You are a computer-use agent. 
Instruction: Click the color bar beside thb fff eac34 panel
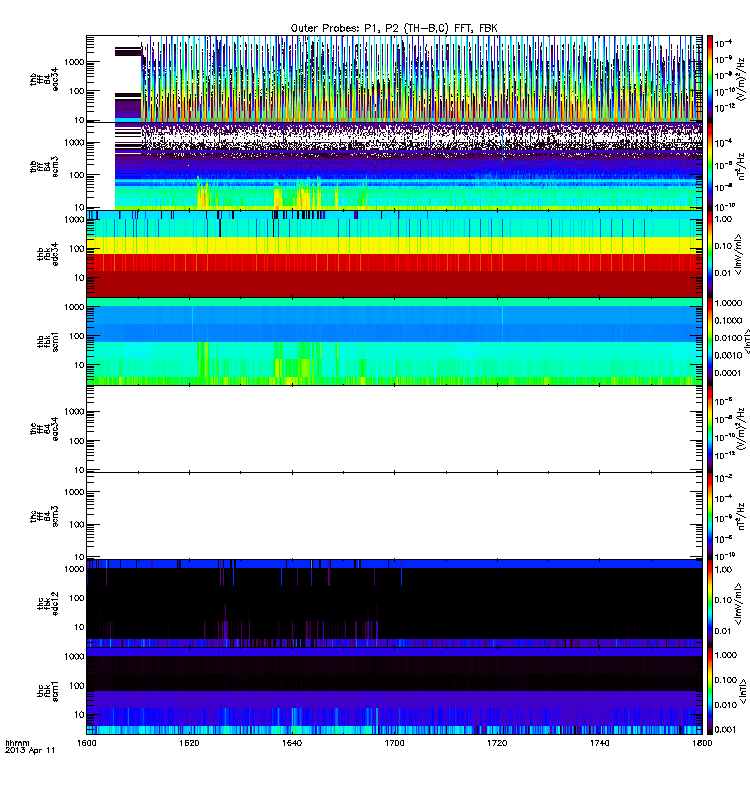(710, 79)
